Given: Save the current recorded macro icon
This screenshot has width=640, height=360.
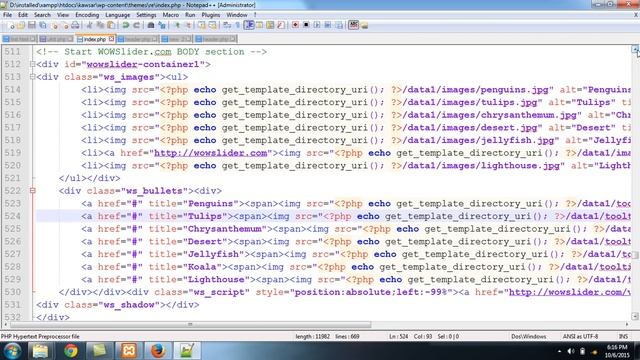Looking at the screenshot, I should point(339,25).
